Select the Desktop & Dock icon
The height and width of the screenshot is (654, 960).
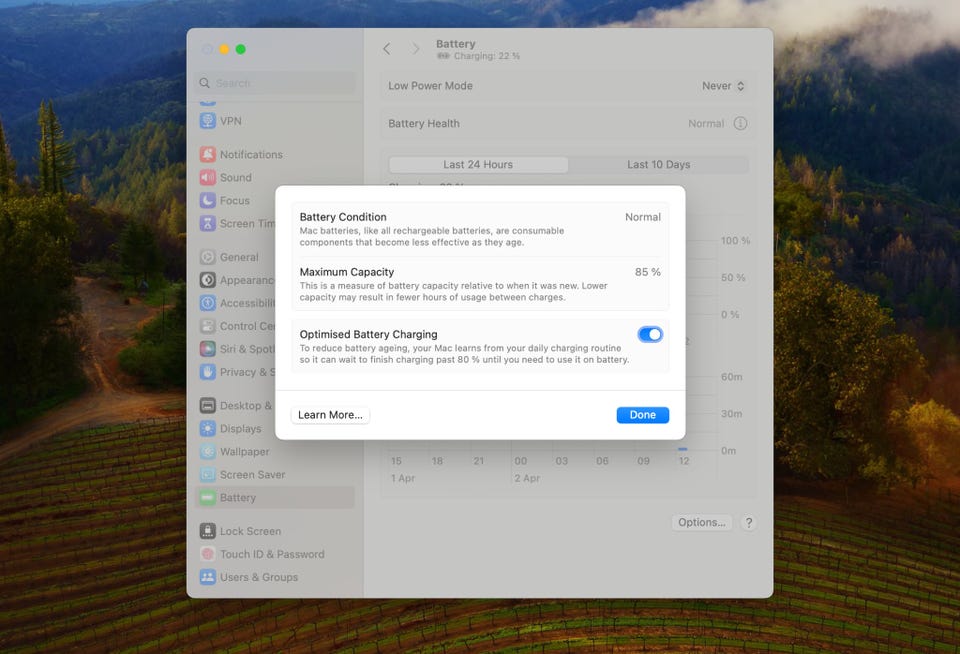click(208, 405)
